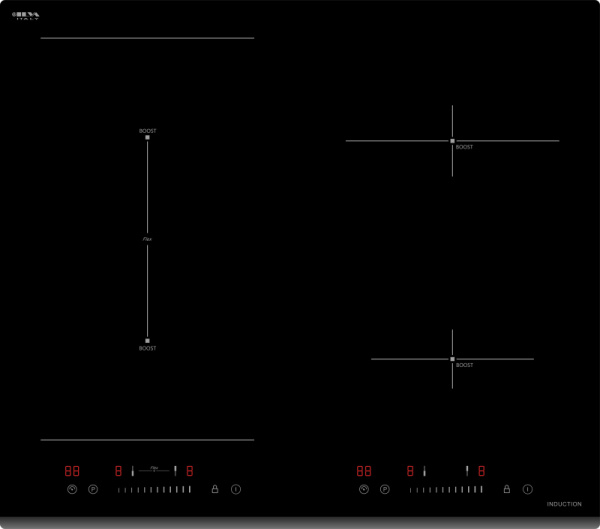600x529 pixels.
Task: Click the top BOOST label of Flex zone
Action: [x=147, y=131]
